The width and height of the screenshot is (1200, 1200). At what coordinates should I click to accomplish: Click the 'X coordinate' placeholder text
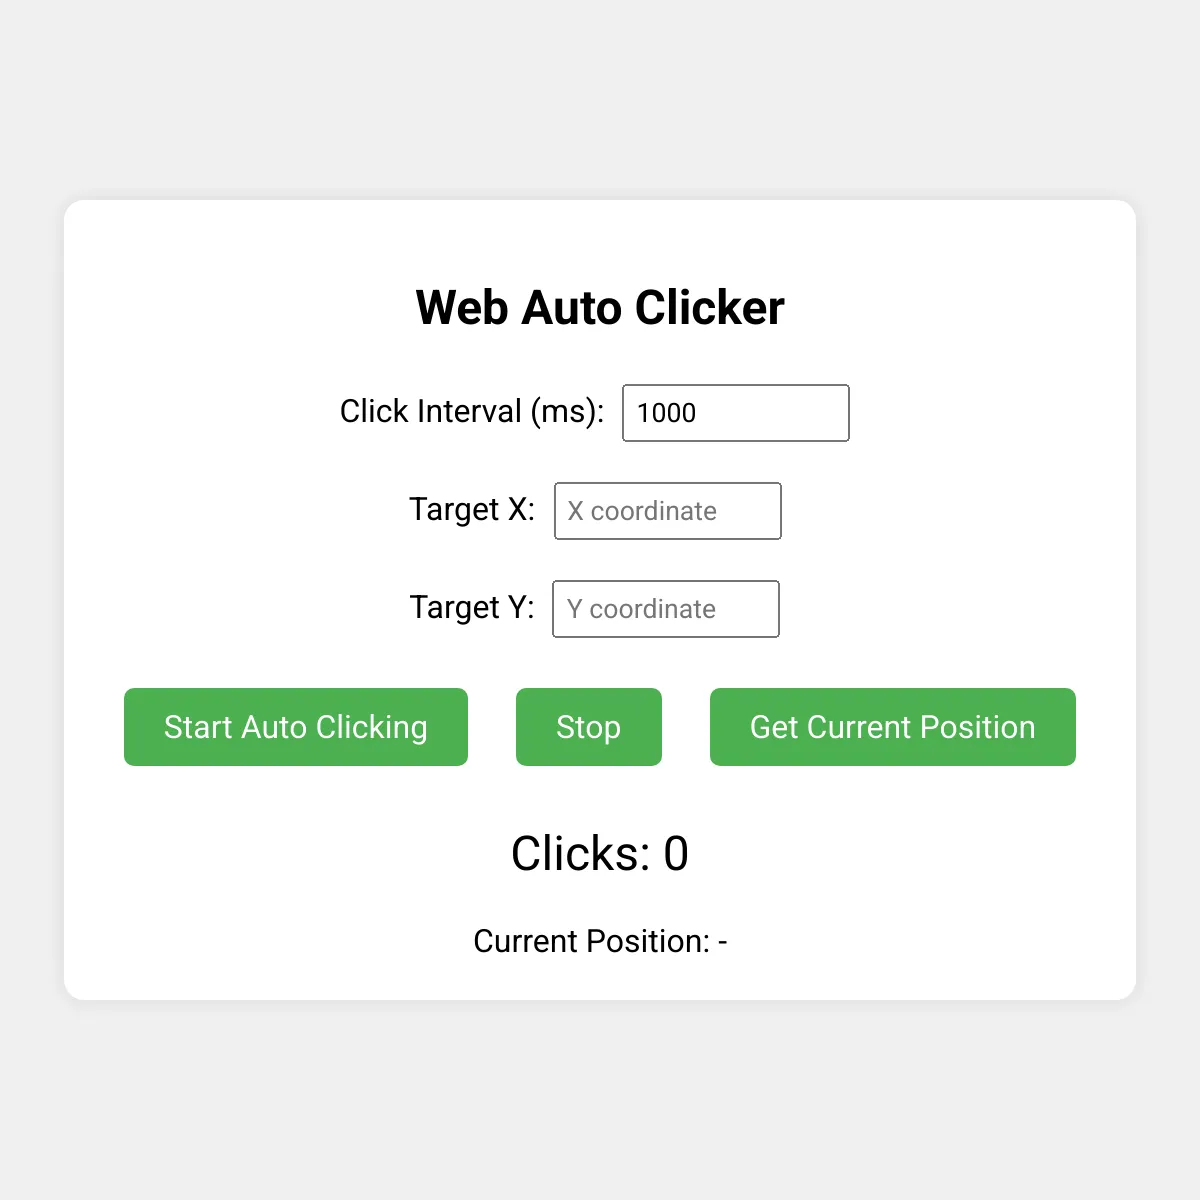pyautogui.click(x=642, y=511)
